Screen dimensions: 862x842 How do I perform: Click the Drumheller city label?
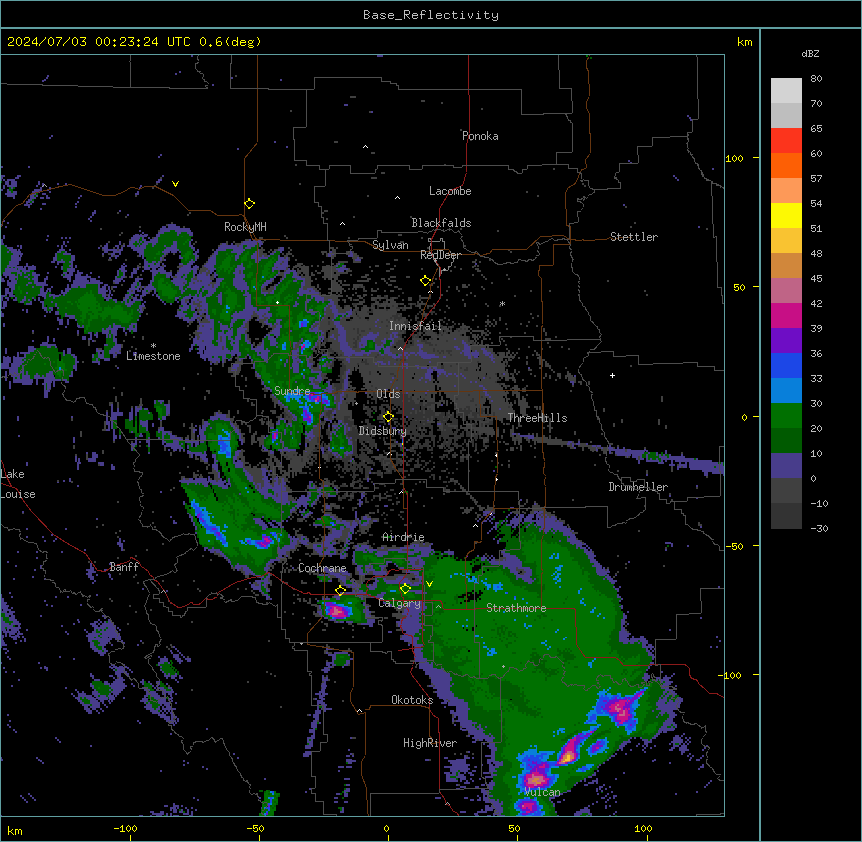638,487
